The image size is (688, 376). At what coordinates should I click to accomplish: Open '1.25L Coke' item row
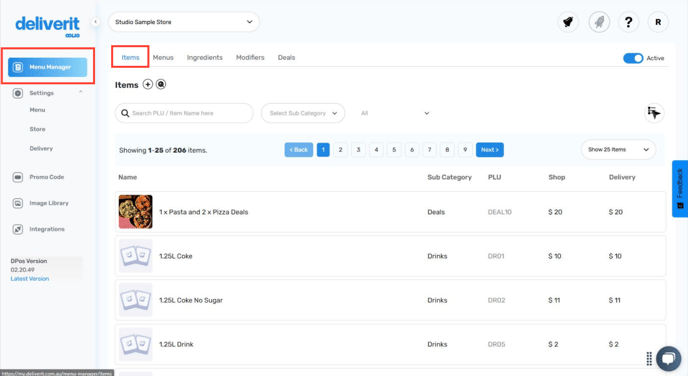[391, 256]
